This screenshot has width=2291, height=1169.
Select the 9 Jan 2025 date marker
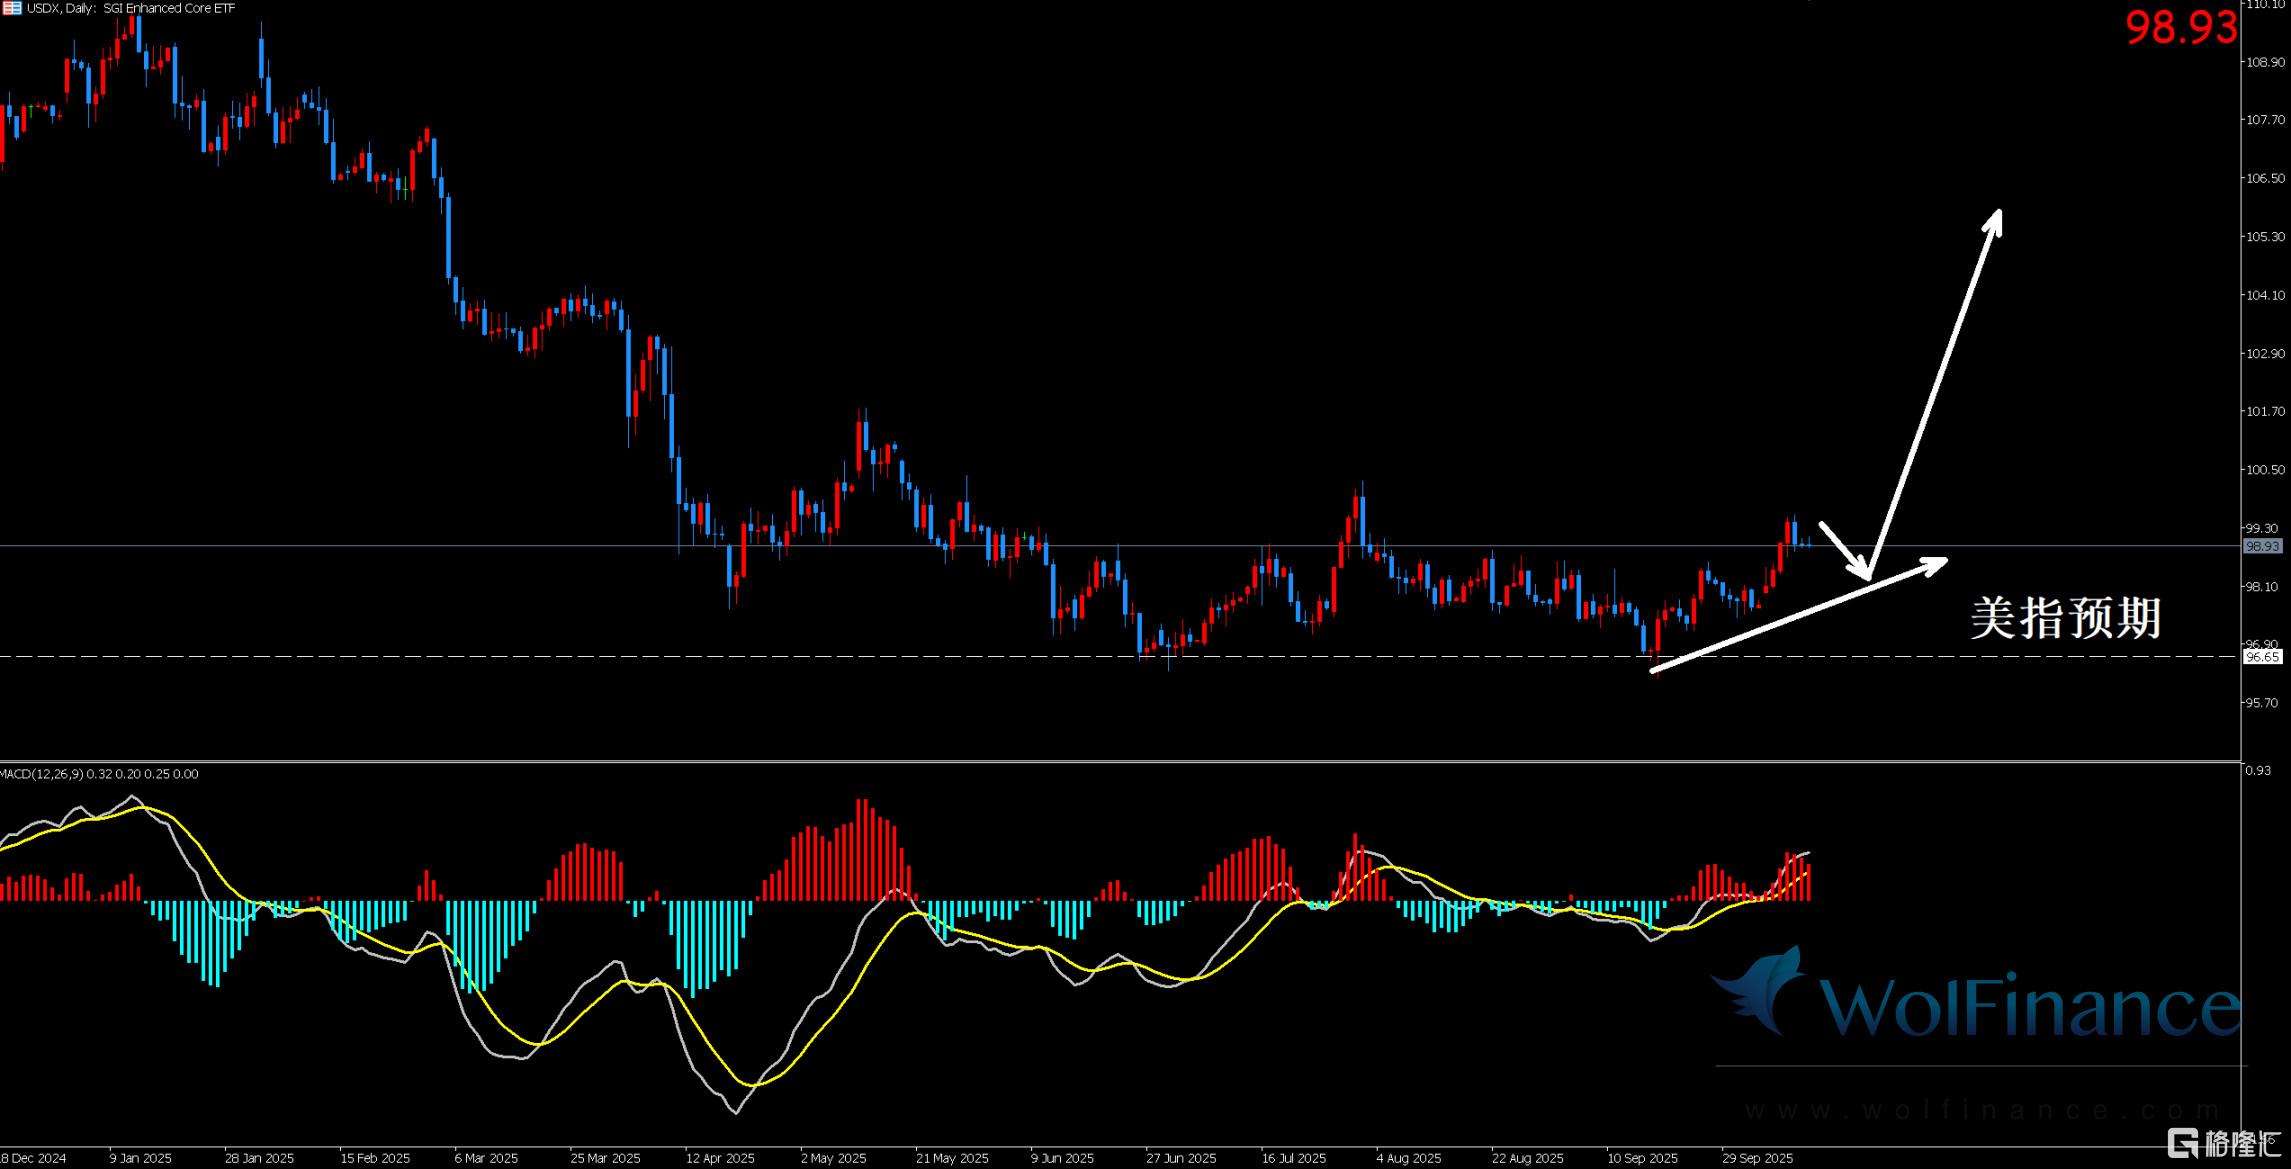[140, 1158]
